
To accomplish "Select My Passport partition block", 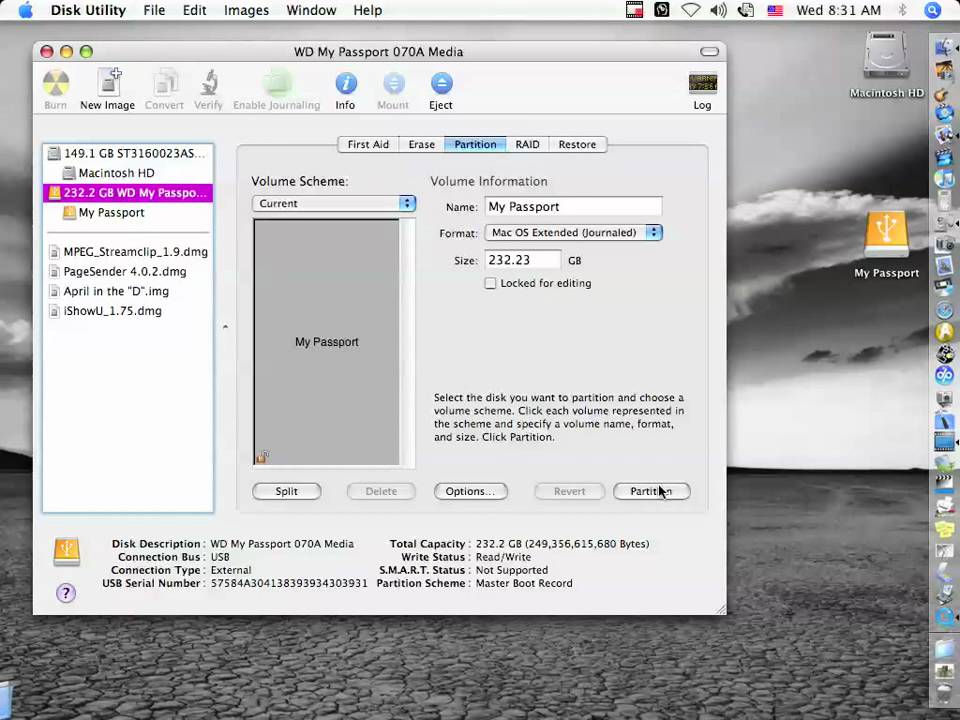I will point(326,342).
